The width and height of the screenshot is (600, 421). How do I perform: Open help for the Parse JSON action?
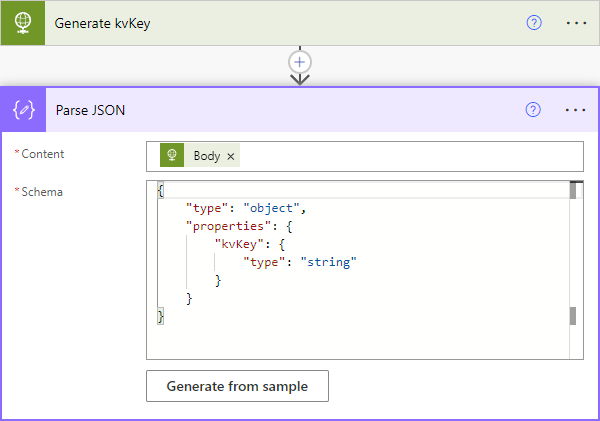pos(533,110)
